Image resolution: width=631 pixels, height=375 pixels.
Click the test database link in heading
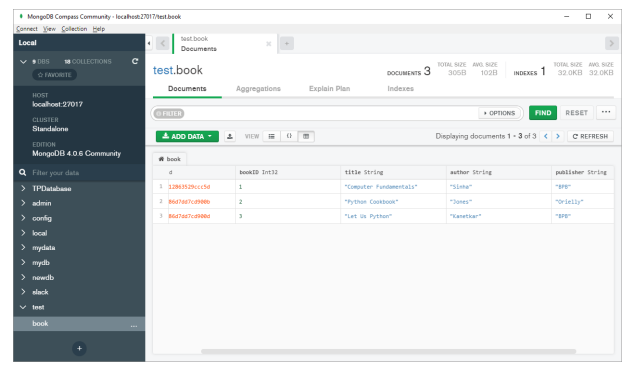[163, 70]
